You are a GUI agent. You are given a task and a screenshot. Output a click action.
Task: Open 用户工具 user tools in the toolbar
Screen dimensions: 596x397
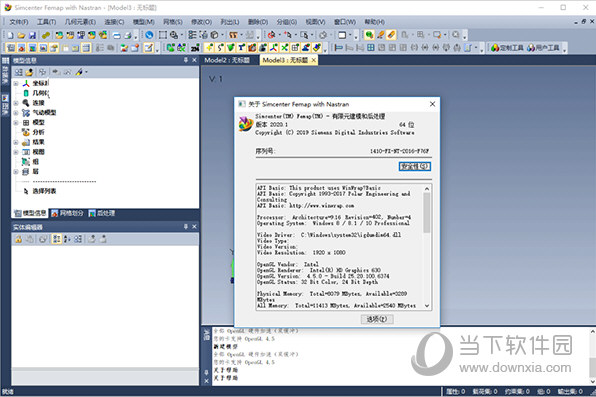(x=544, y=48)
